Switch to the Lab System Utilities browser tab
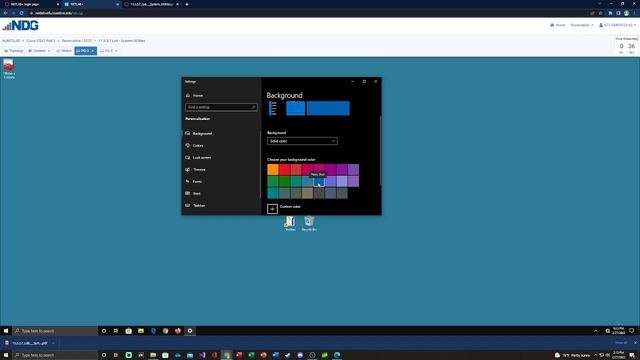This screenshot has height=360, width=640. [x=151, y=4]
